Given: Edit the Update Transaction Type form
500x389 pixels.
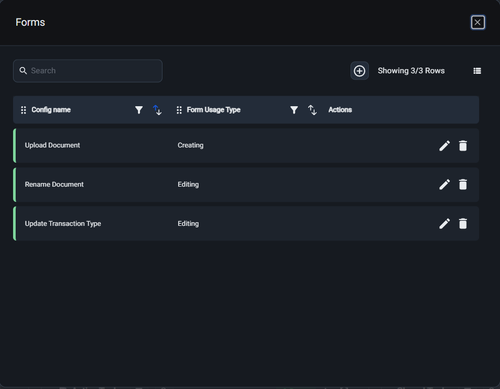Looking at the screenshot, I should click(444, 223).
